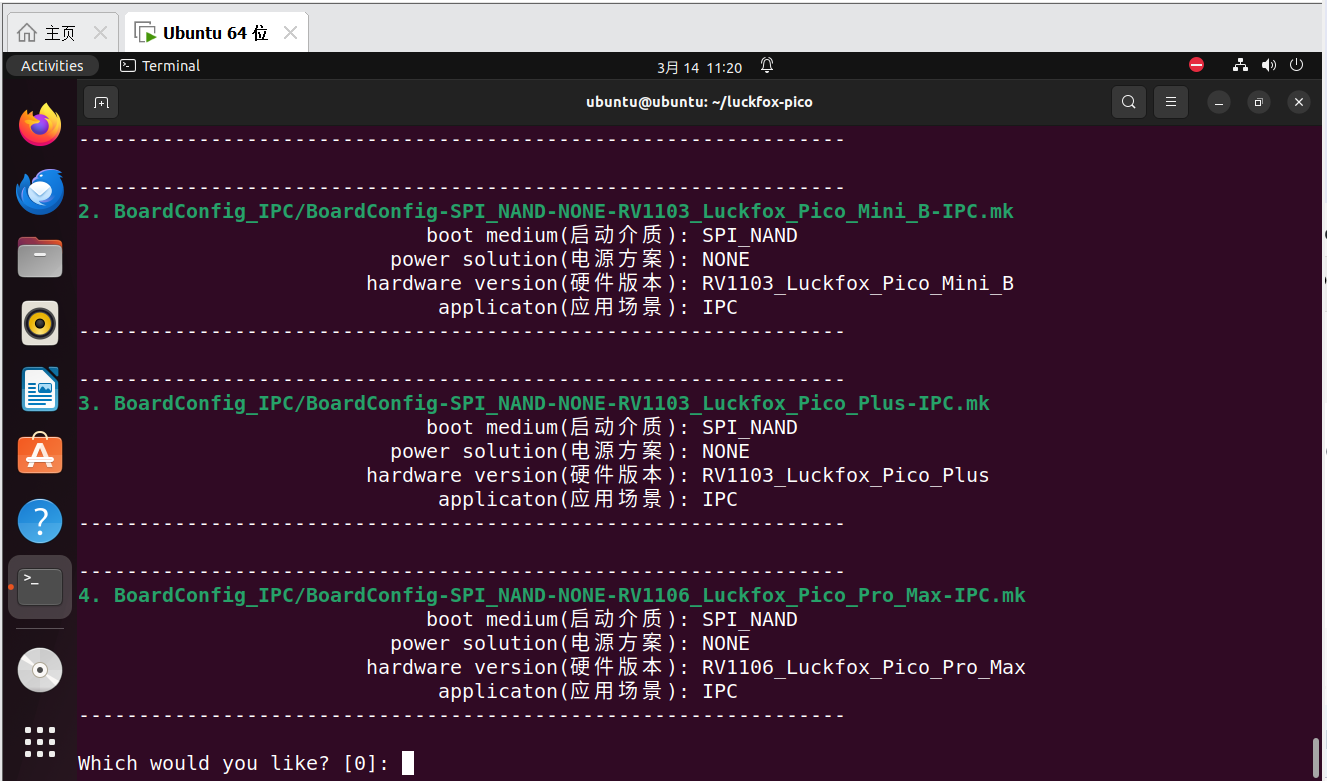Open terminal search with the magnifier icon
Viewport: 1327px width, 781px height.
point(1129,102)
